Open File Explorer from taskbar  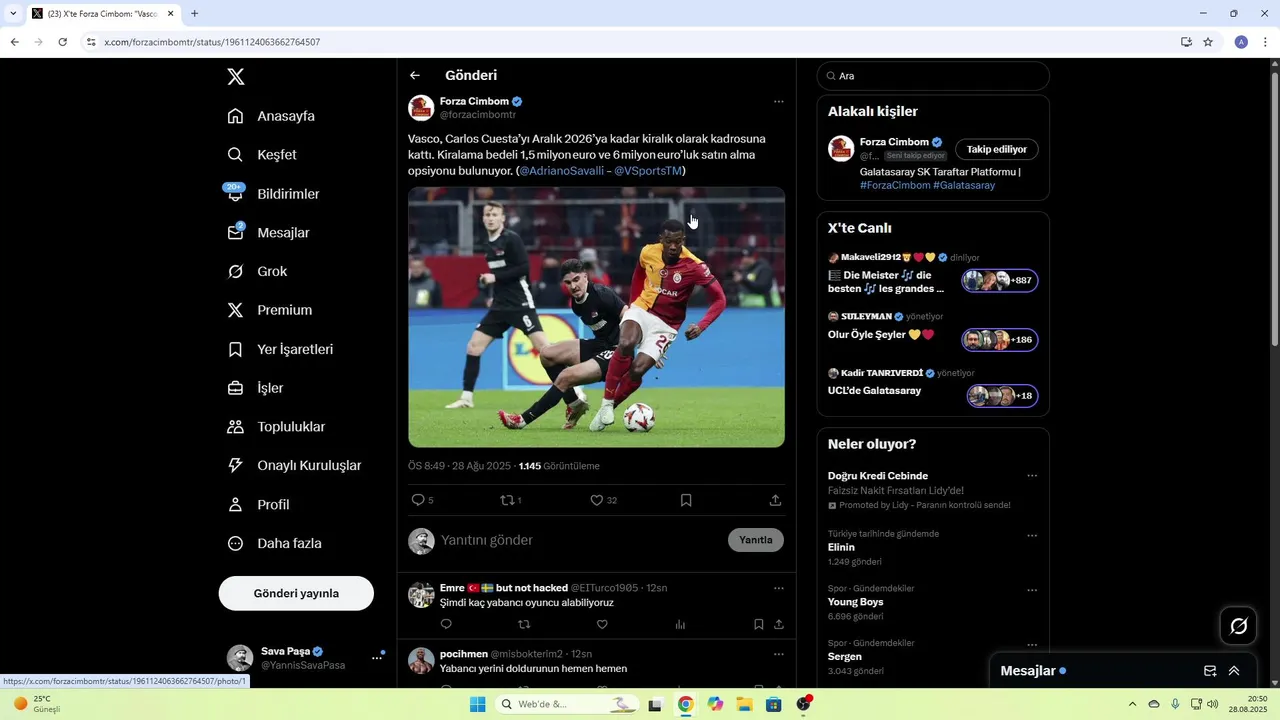[744, 704]
